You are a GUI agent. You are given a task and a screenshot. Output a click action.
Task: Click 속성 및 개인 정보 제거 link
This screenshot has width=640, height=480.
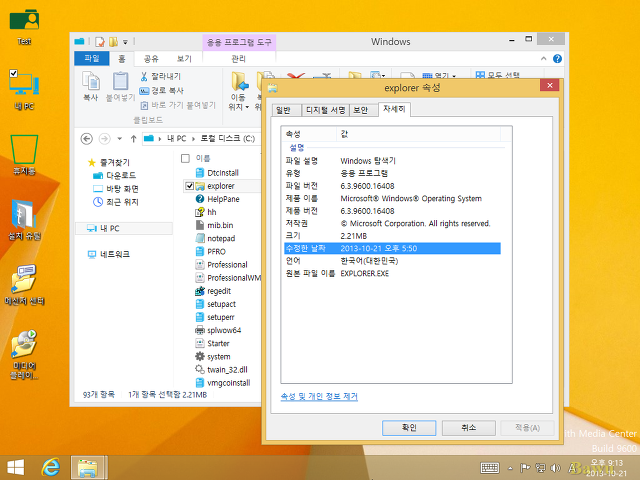(x=319, y=396)
